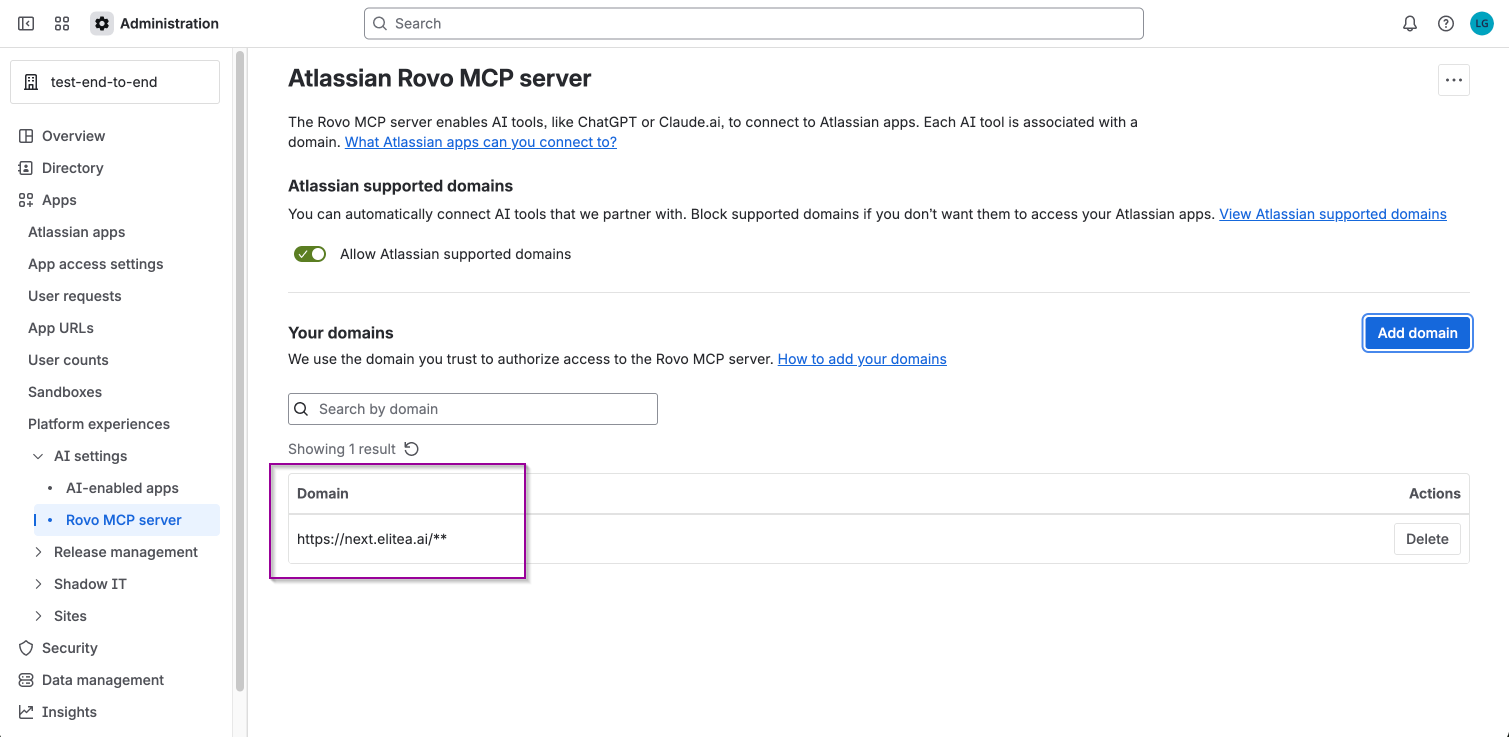Click the help question mark icon
The height and width of the screenshot is (737, 1509).
[x=1446, y=23]
